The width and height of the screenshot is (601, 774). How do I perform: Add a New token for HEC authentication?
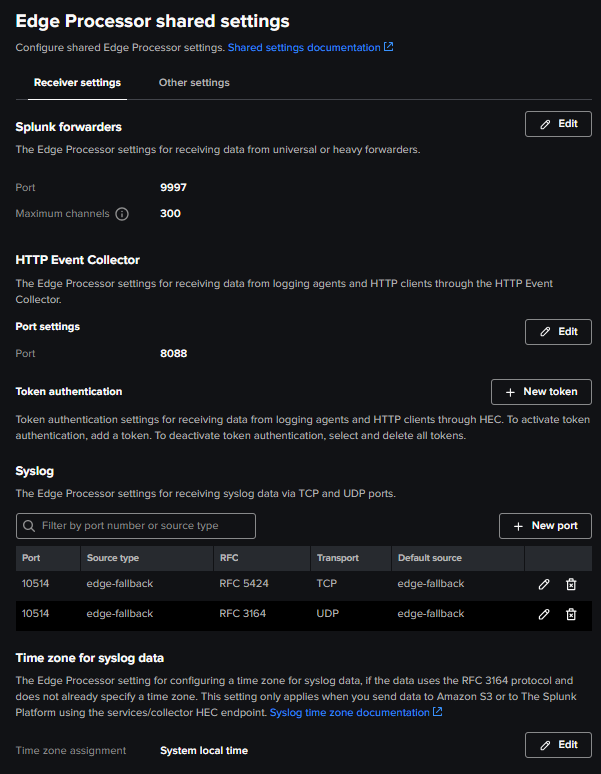click(541, 392)
